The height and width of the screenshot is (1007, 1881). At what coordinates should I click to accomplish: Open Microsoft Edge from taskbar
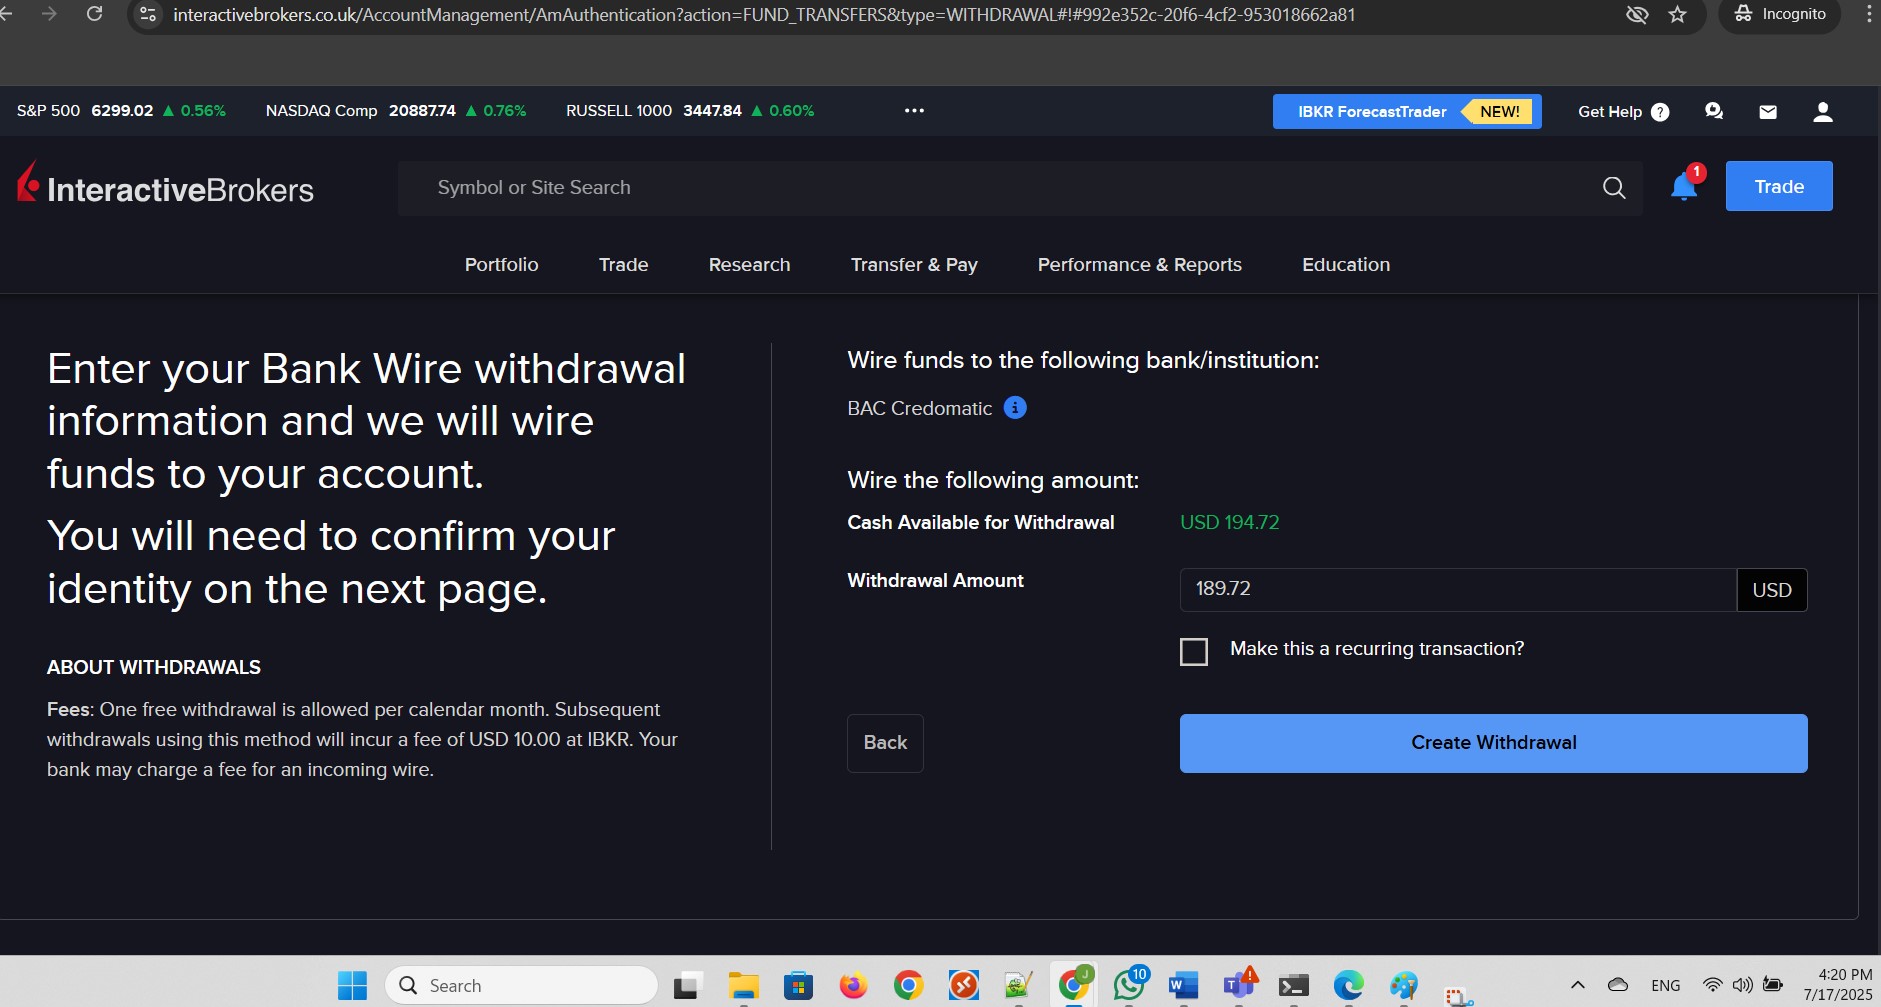pyautogui.click(x=1349, y=986)
